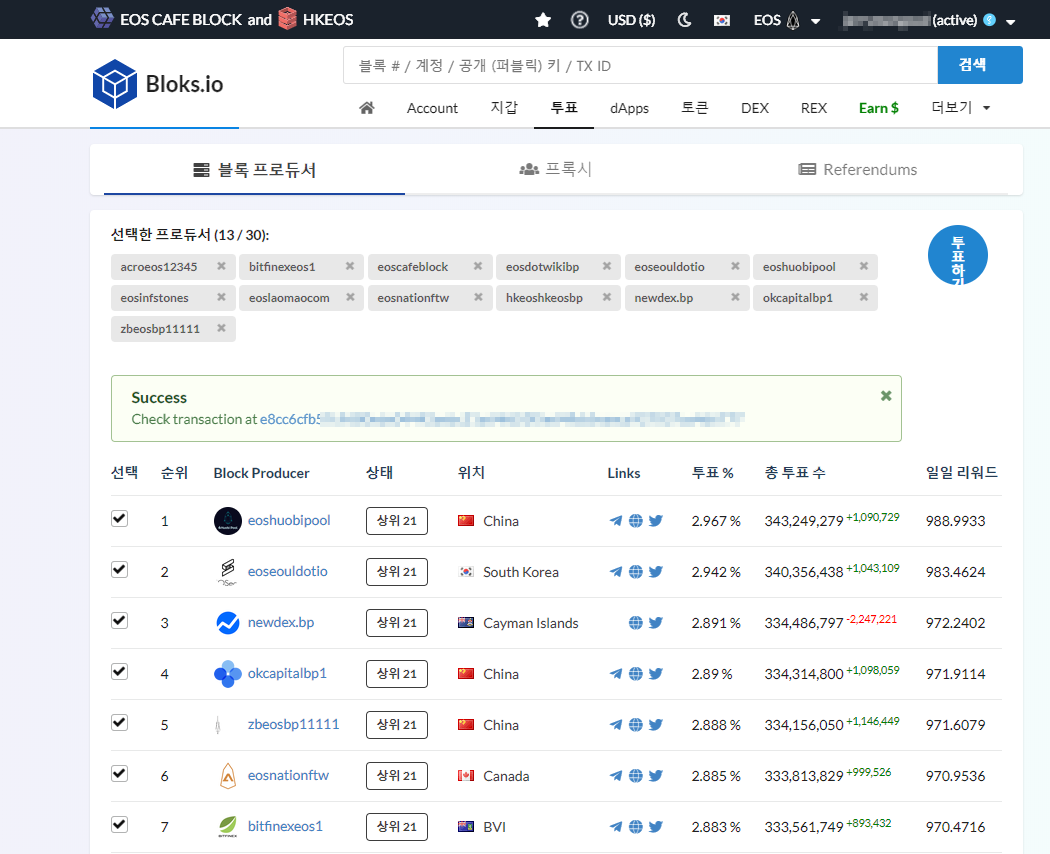Screen dimensions: 1050x854
Task: Open the help question mark icon
Action: coord(579,20)
